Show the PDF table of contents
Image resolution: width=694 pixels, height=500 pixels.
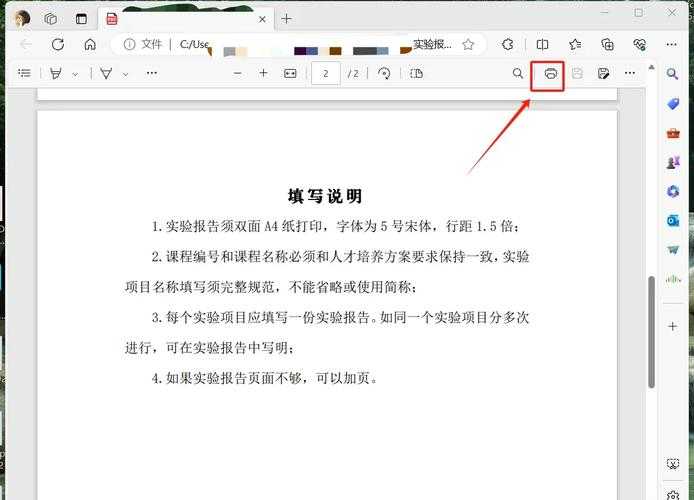point(24,73)
